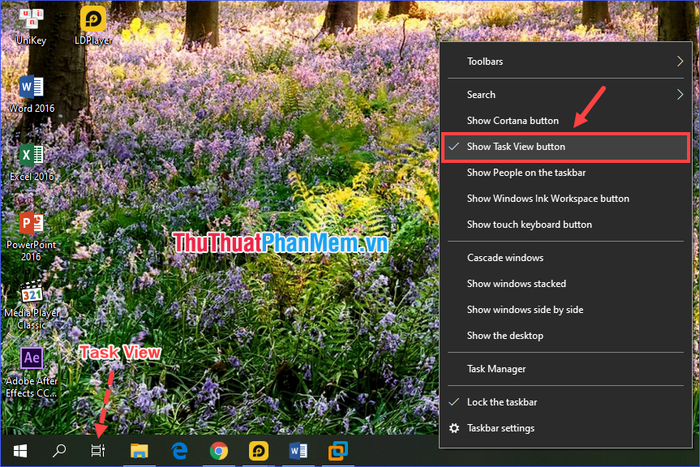Image resolution: width=700 pixels, height=467 pixels.
Task: Choose Show the desktop
Action: point(566,335)
